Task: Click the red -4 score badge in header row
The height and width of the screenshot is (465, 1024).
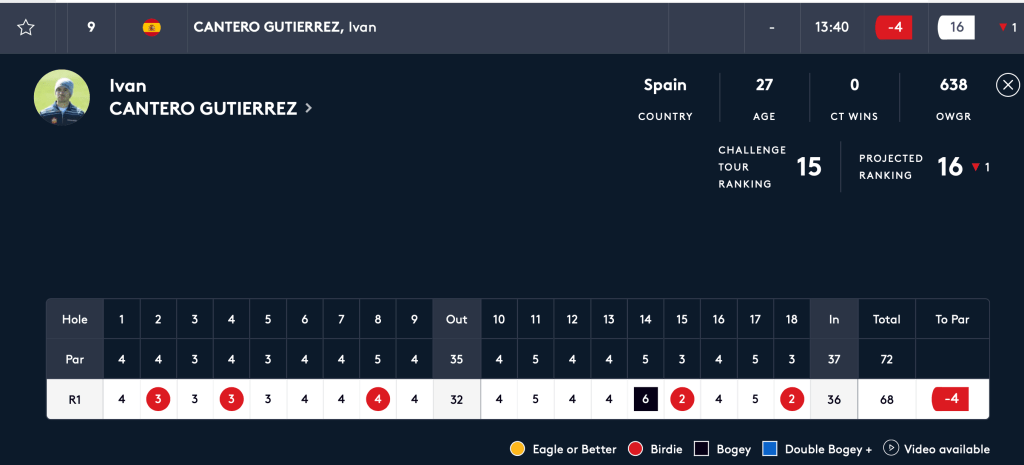Action: (x=893, y=27)
